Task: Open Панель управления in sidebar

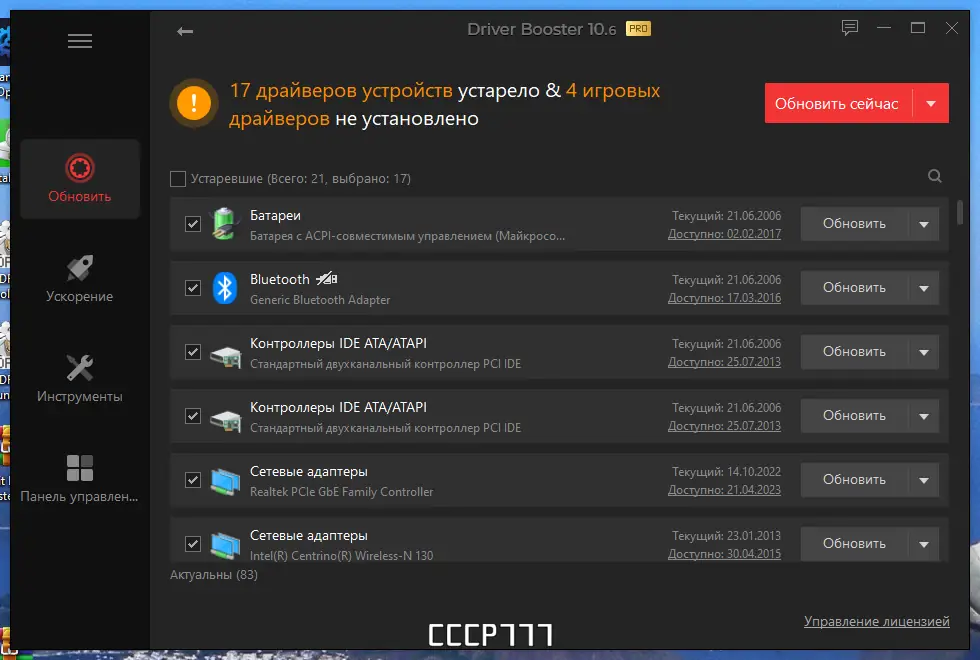Action: [80, 479]
